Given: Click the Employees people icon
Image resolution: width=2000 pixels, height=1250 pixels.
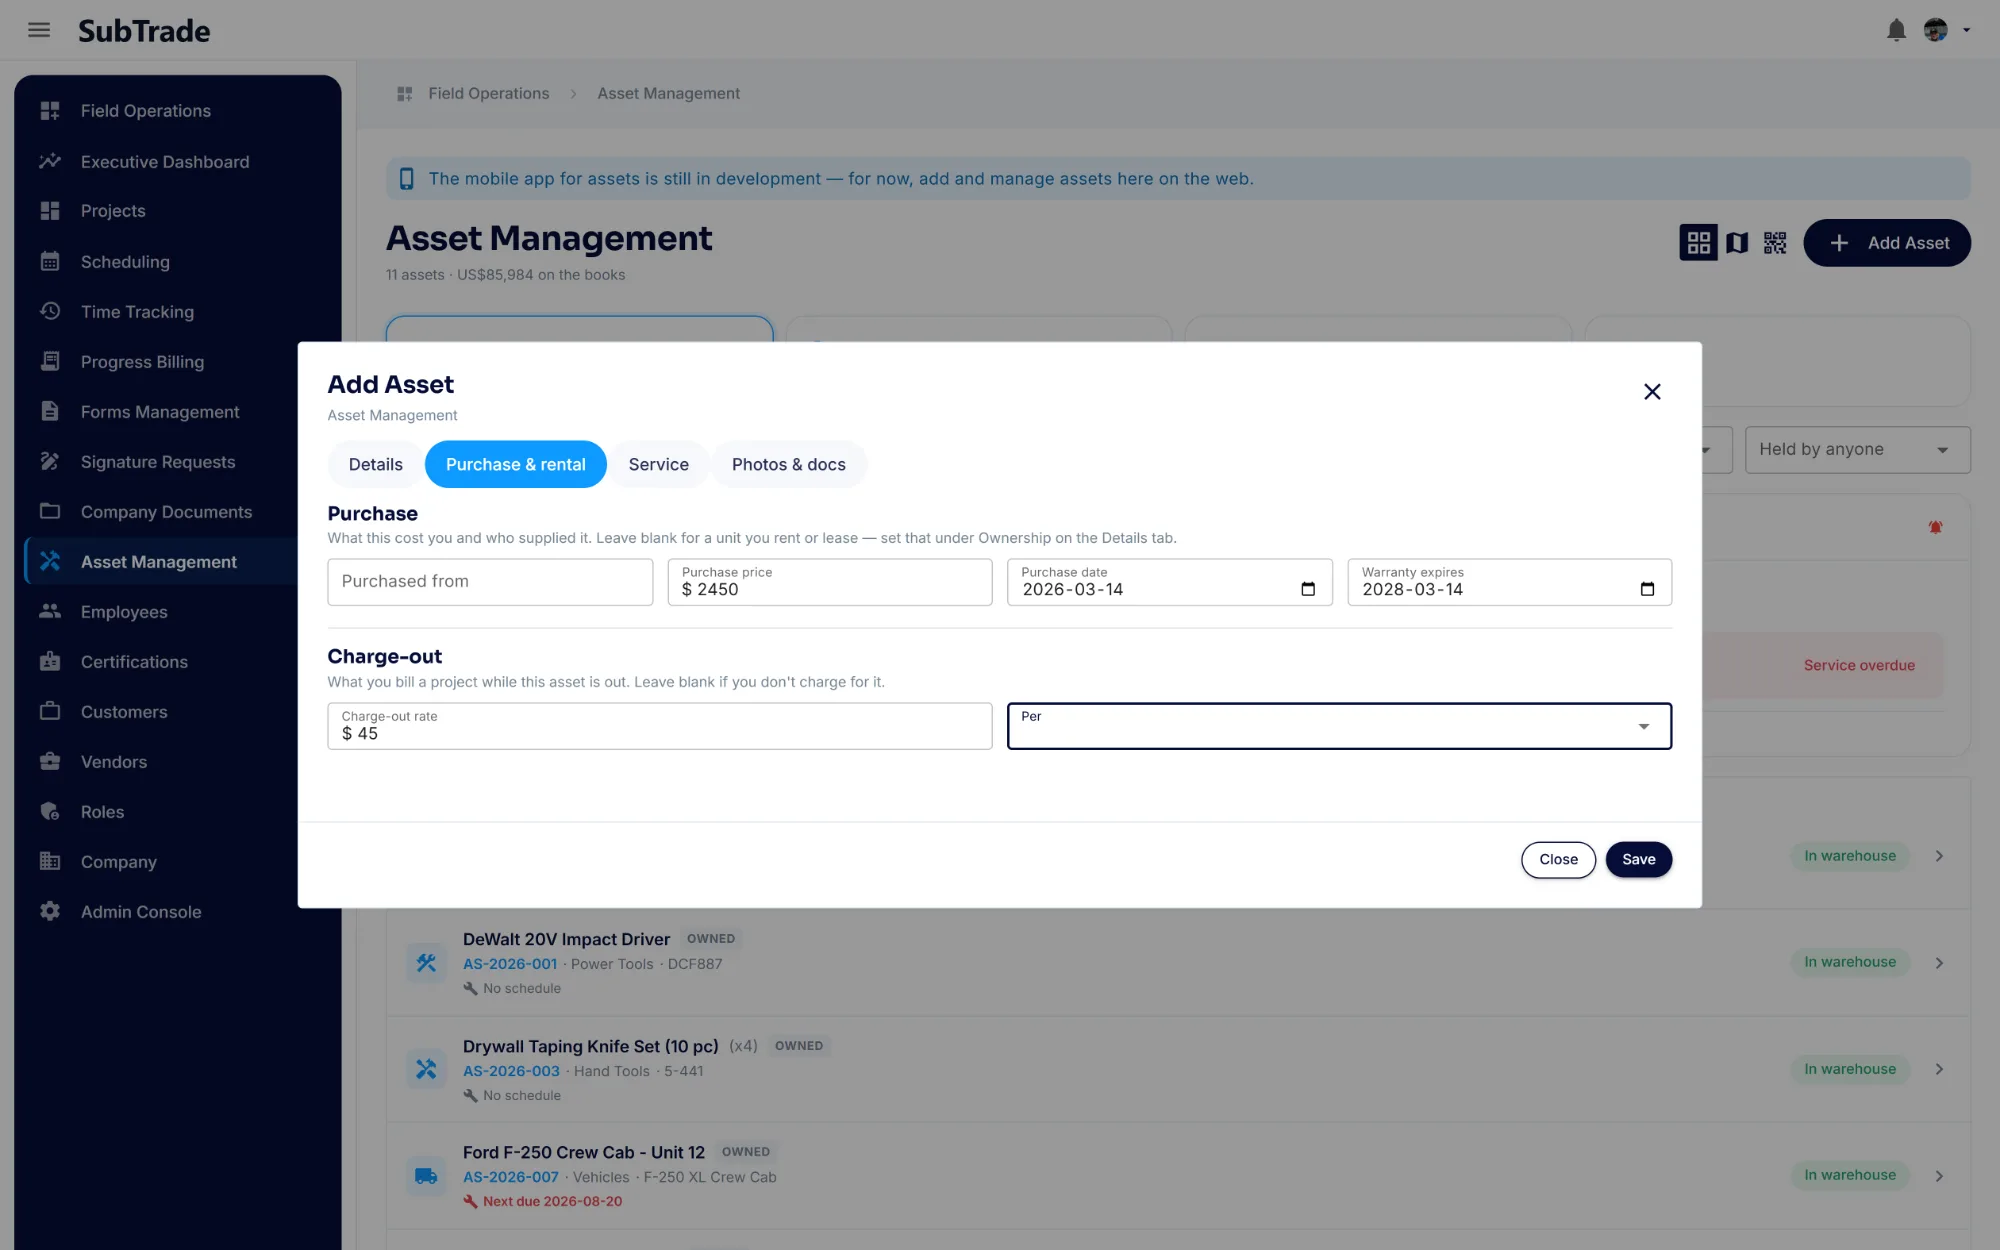Looking at the screenshot, I should point(50,611).
